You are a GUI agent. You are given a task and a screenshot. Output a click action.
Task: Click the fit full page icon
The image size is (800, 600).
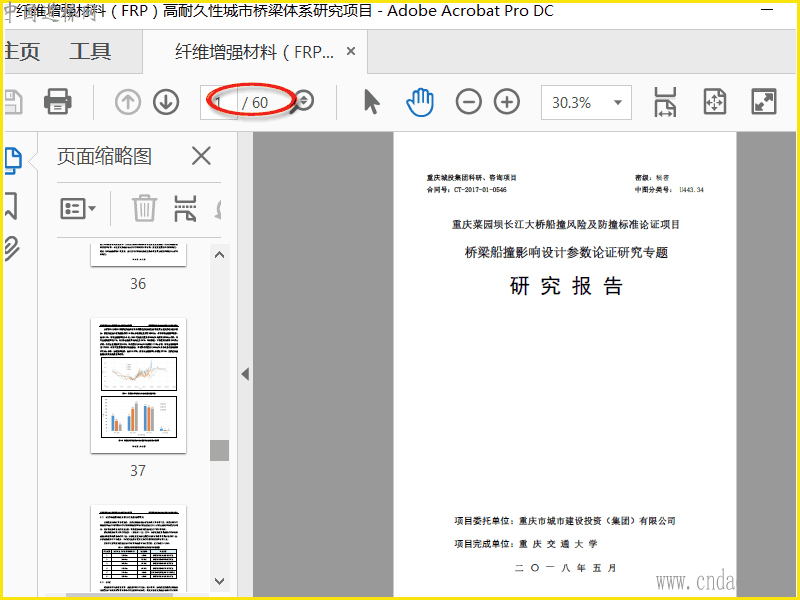coord(714,102)
